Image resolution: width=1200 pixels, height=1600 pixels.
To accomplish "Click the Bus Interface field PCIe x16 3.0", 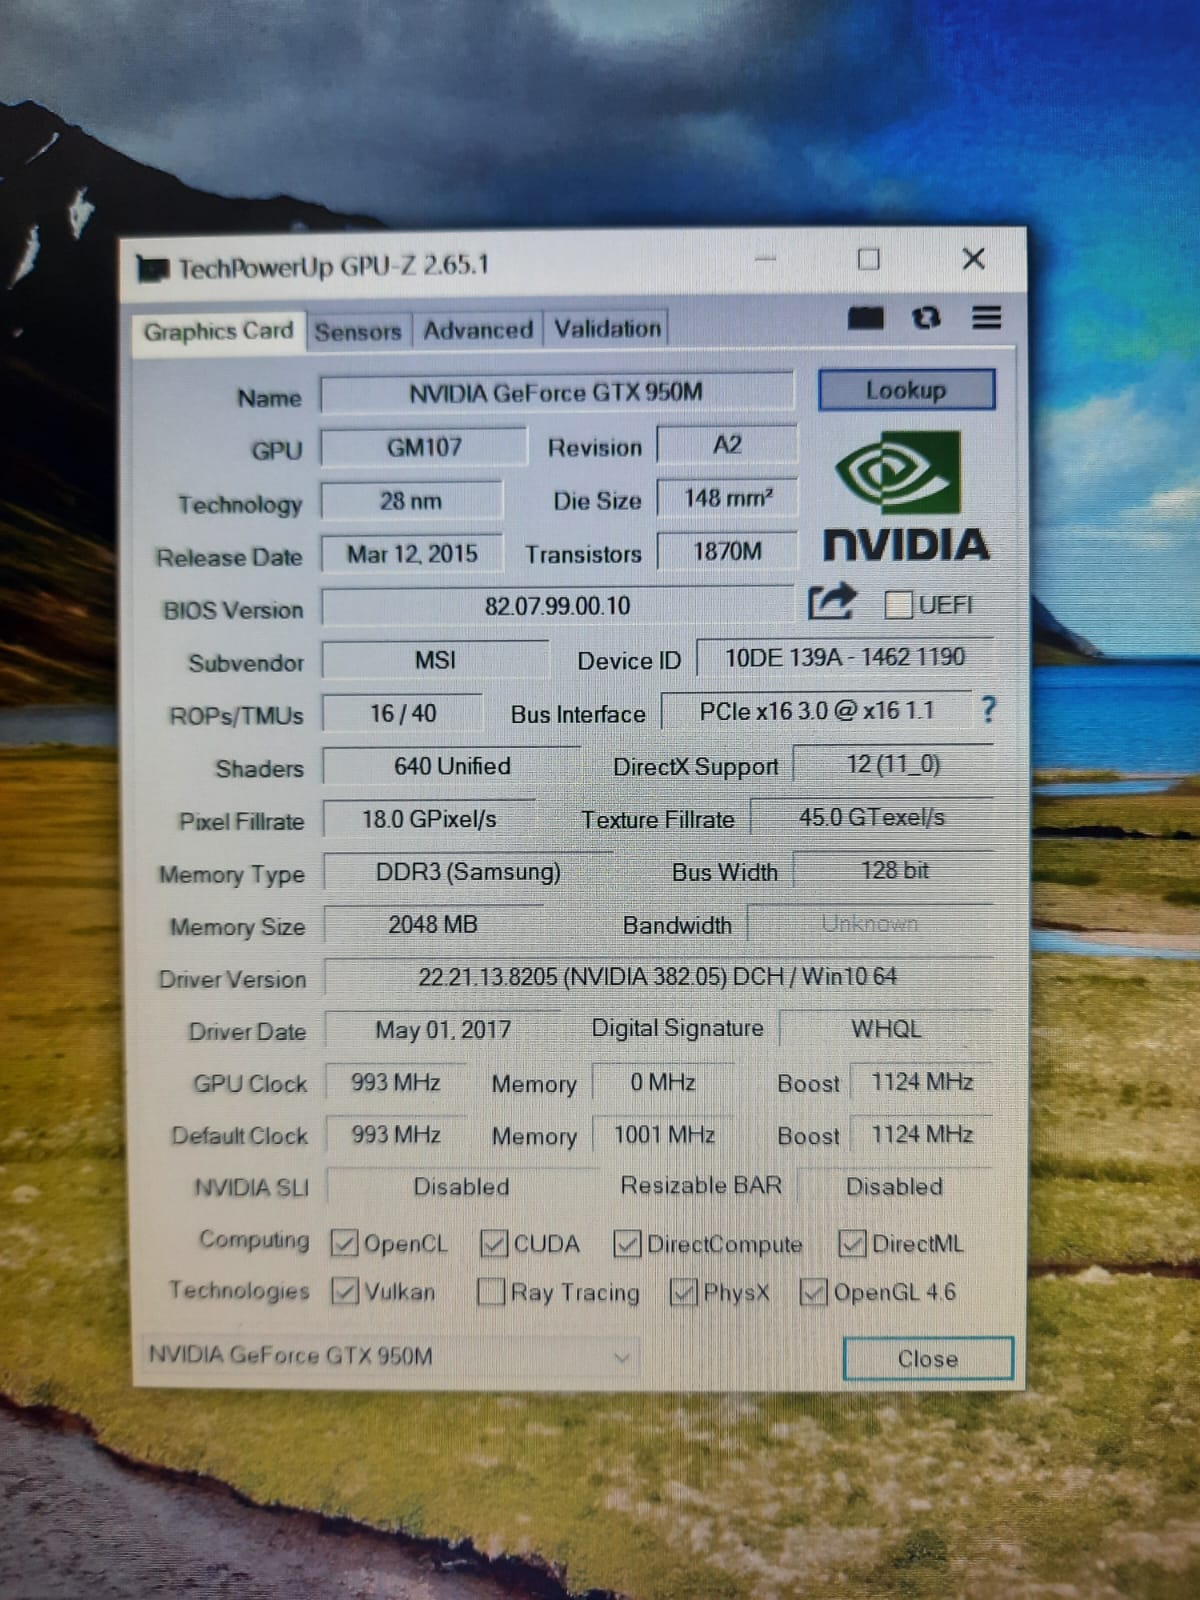I will (x=816, y=711).
